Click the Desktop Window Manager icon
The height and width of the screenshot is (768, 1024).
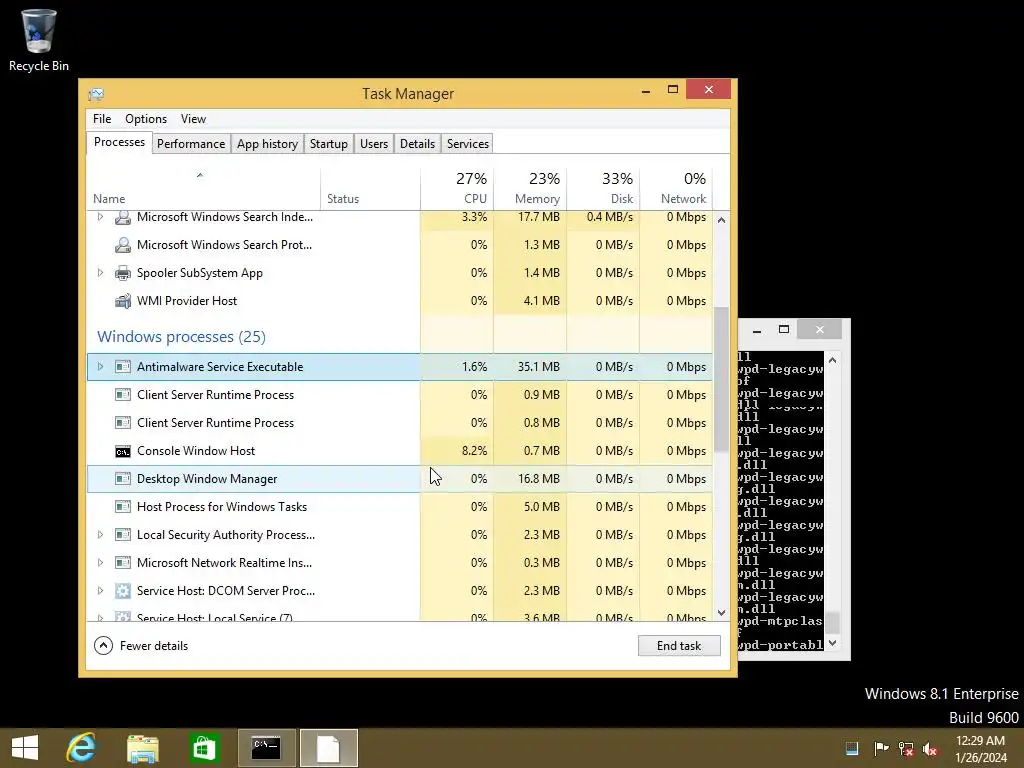pos(122,479)
